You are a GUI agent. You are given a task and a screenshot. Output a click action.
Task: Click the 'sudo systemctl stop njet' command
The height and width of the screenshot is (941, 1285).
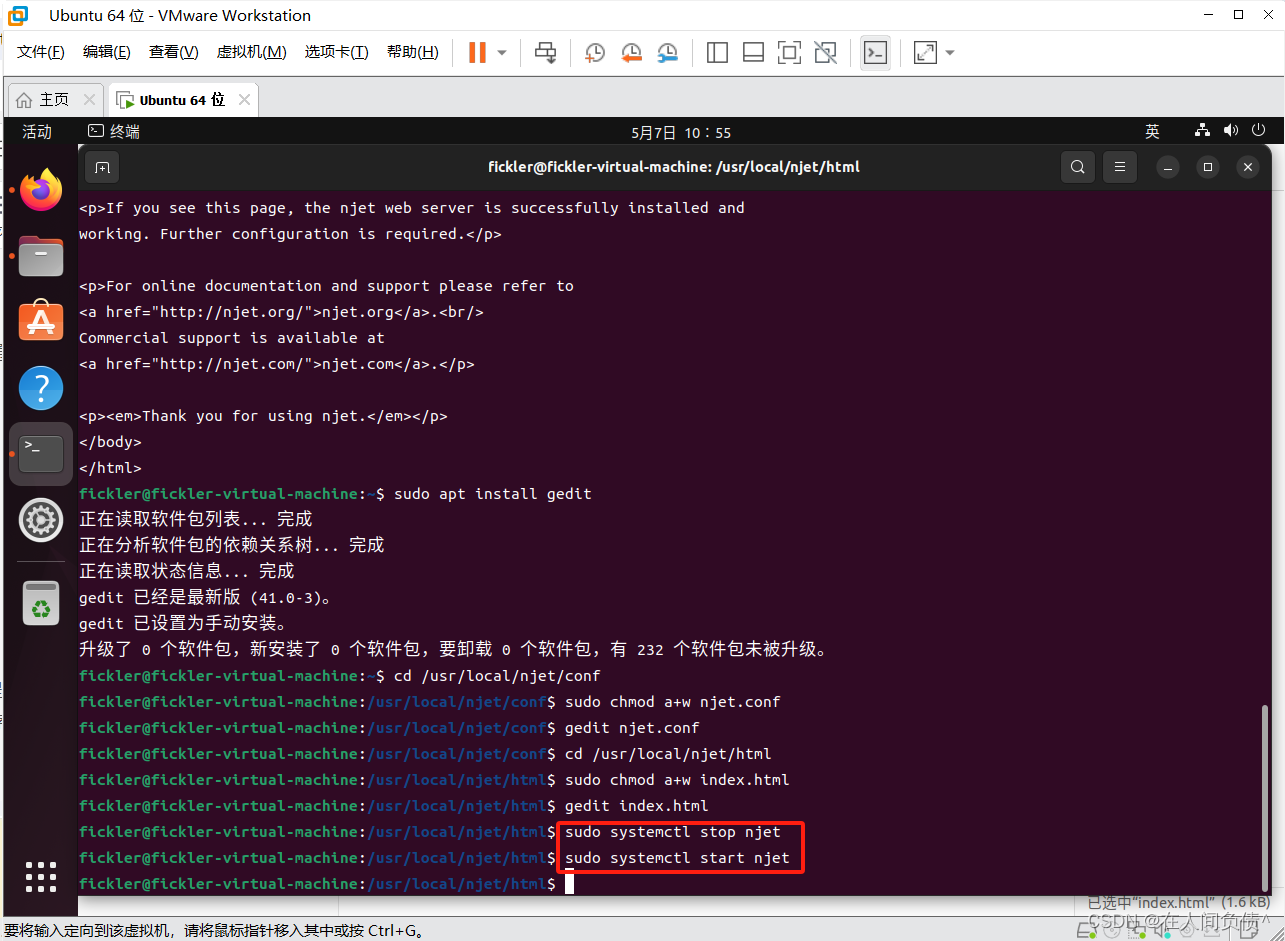pyautogui.click(x=672, y=832)
